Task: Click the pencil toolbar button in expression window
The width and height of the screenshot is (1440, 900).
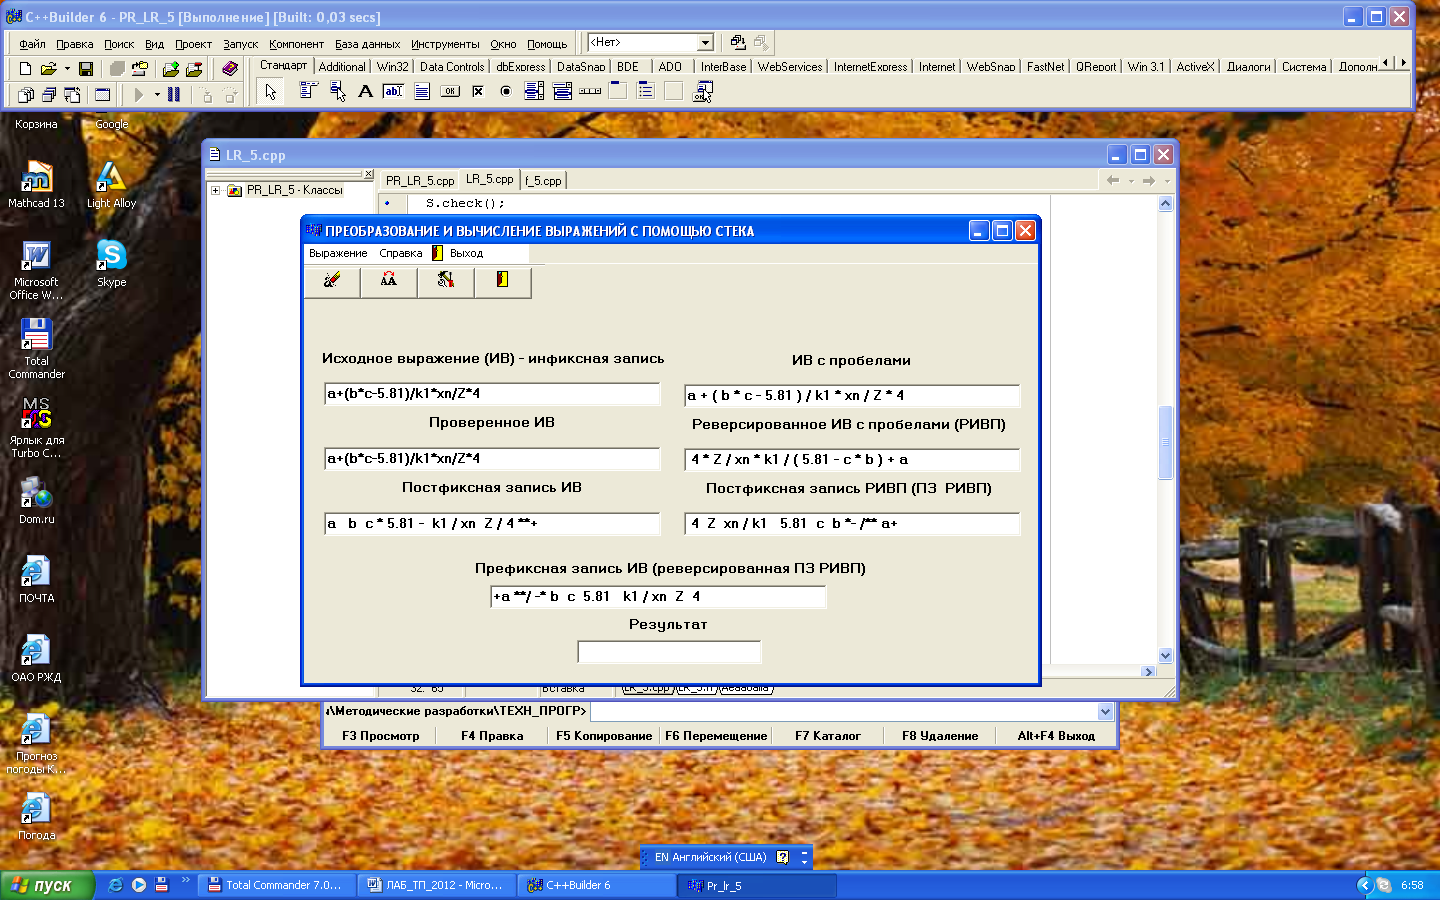Action: click(332, 281)
